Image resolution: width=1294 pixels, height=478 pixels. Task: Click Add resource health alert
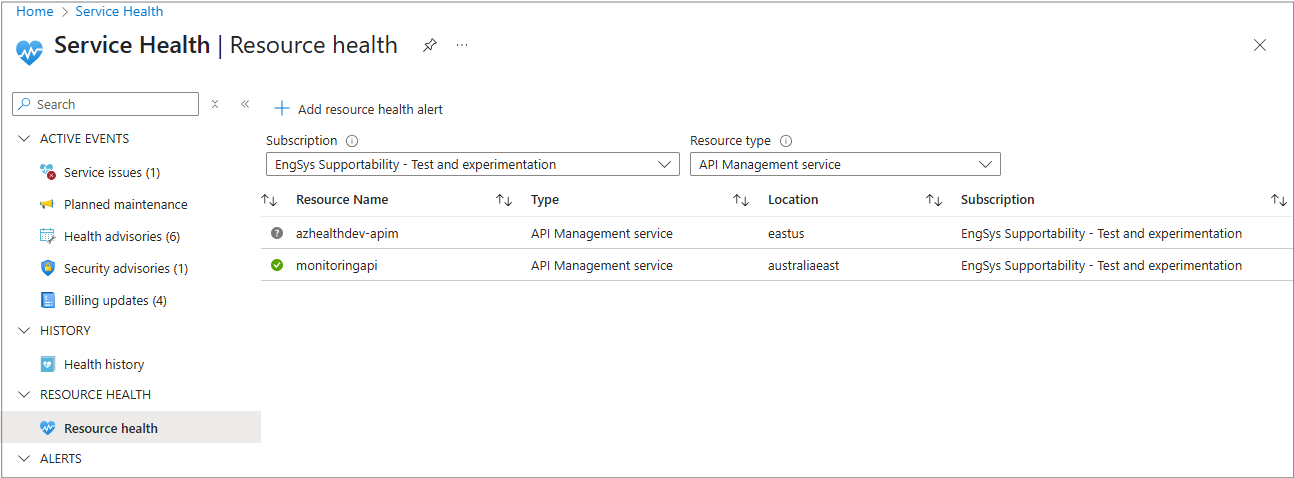tap(359, 109)
